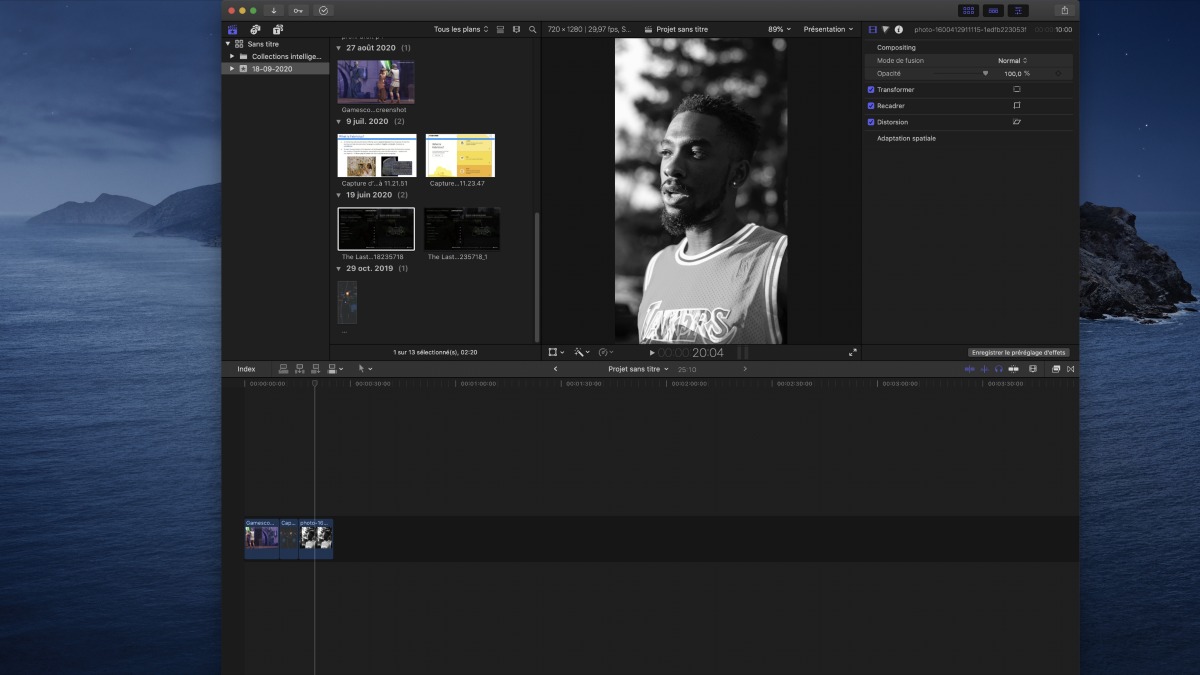
Task: Expand Collections intelligentes folder
Action: coord(232,56)
